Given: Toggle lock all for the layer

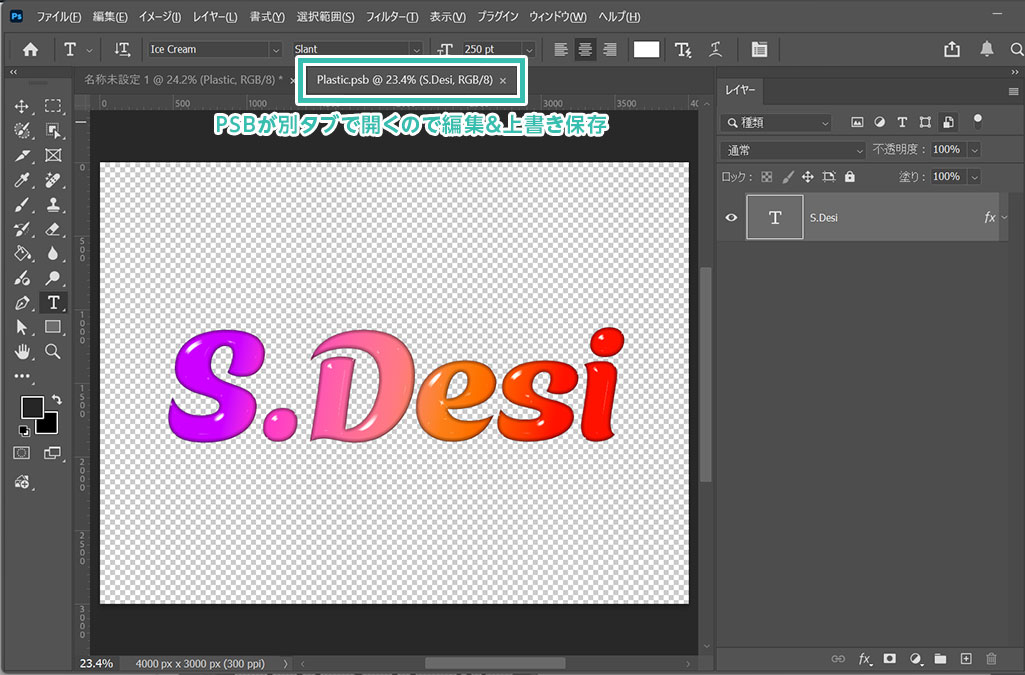Looking at the screenshot, I should click(x=849, y=176).
